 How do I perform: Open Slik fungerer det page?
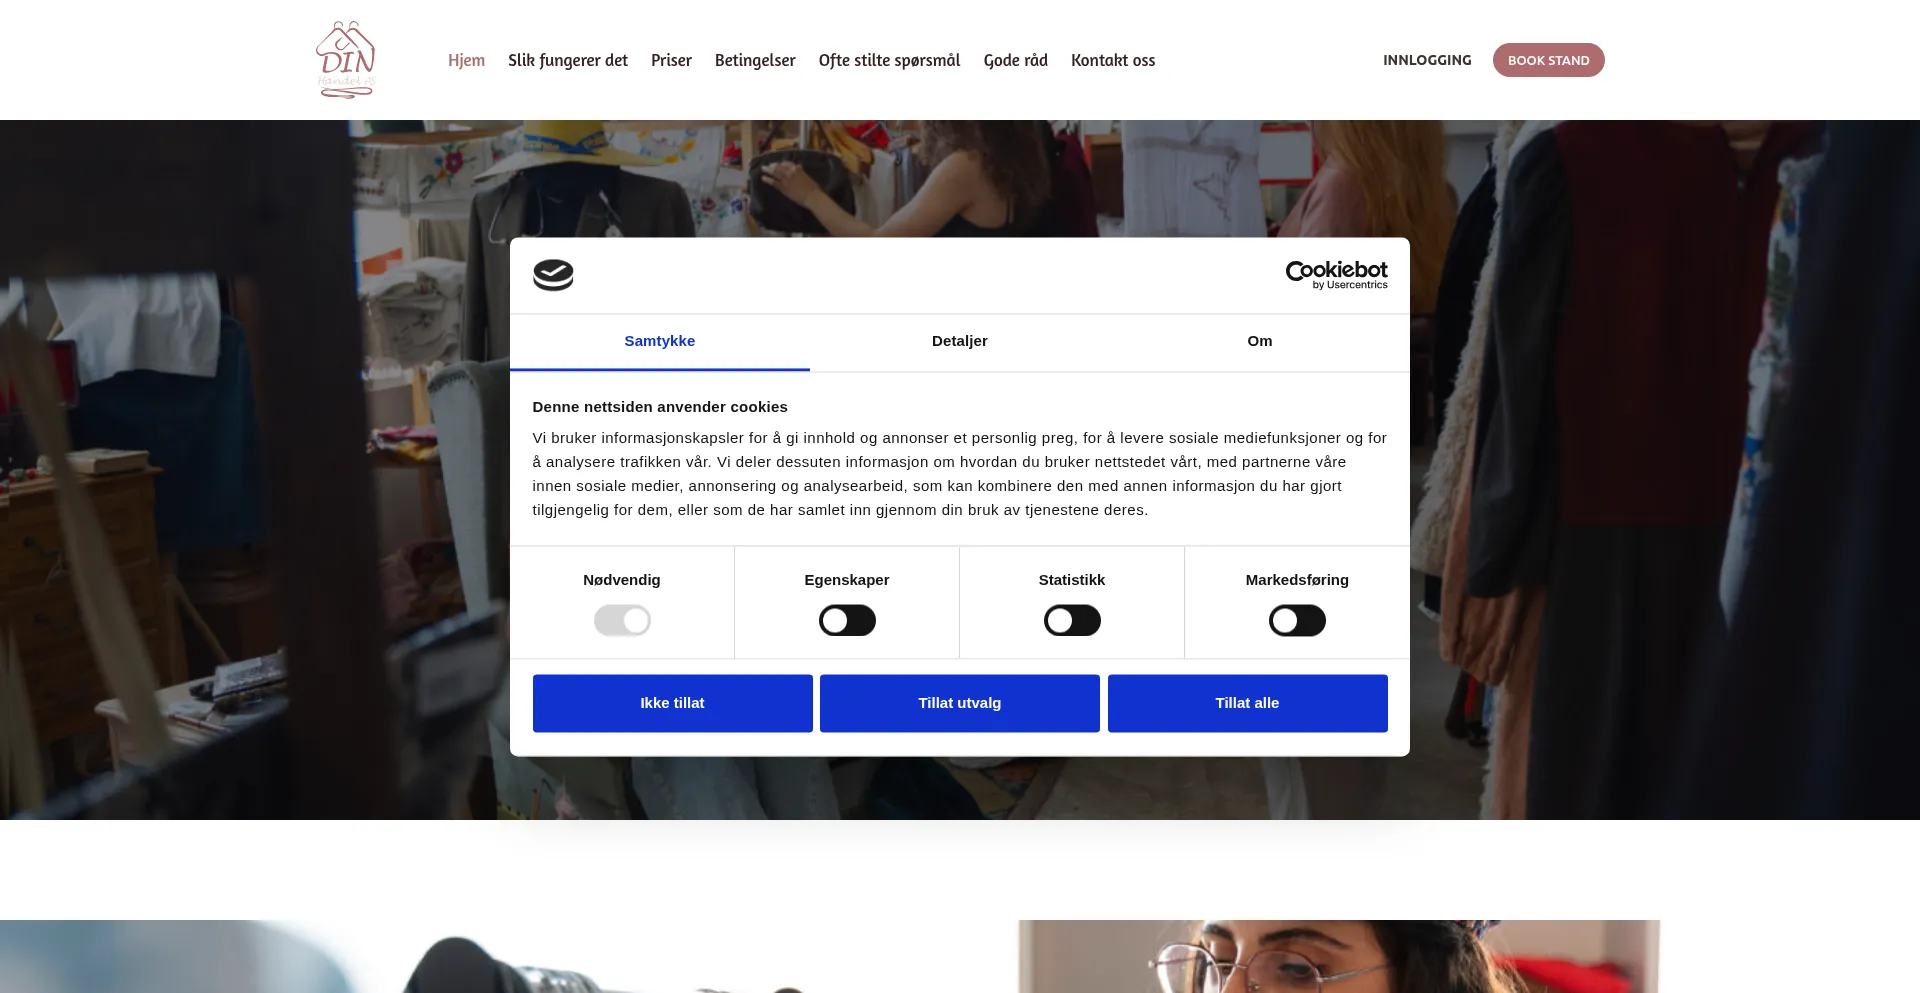pos(568,60)
